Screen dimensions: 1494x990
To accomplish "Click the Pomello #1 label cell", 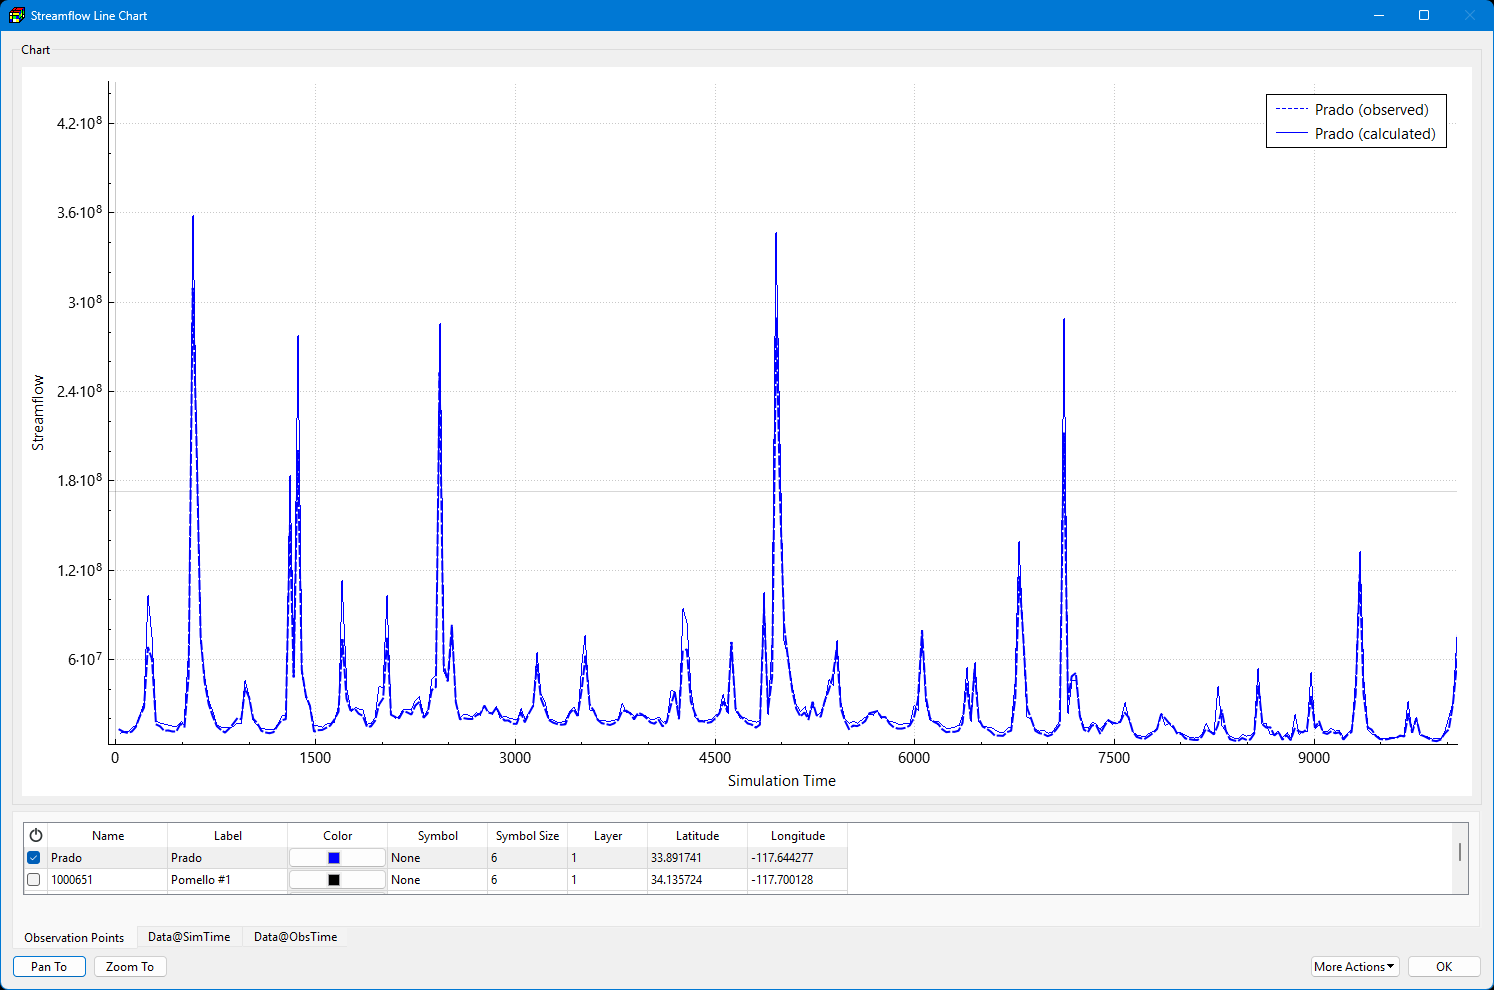I will [228, 880].
